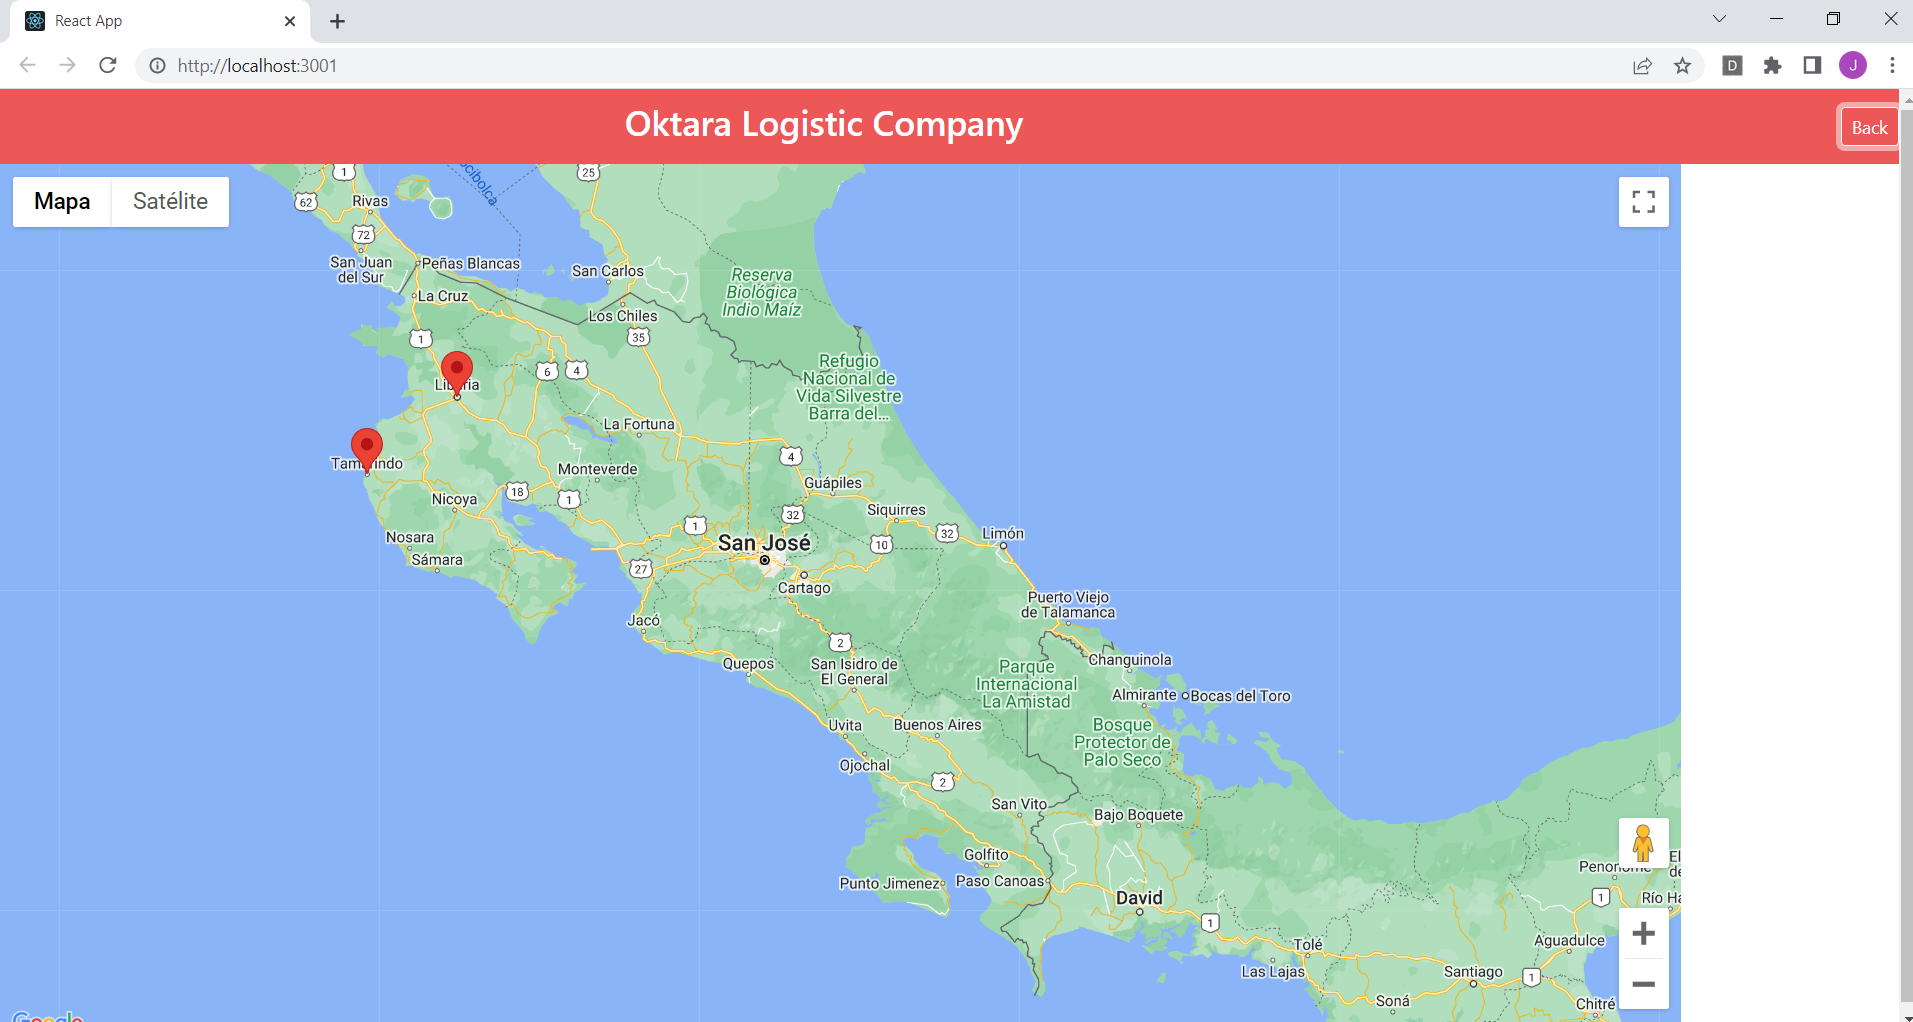Reload the current page

pyautogui.click(x=108, y=65)
